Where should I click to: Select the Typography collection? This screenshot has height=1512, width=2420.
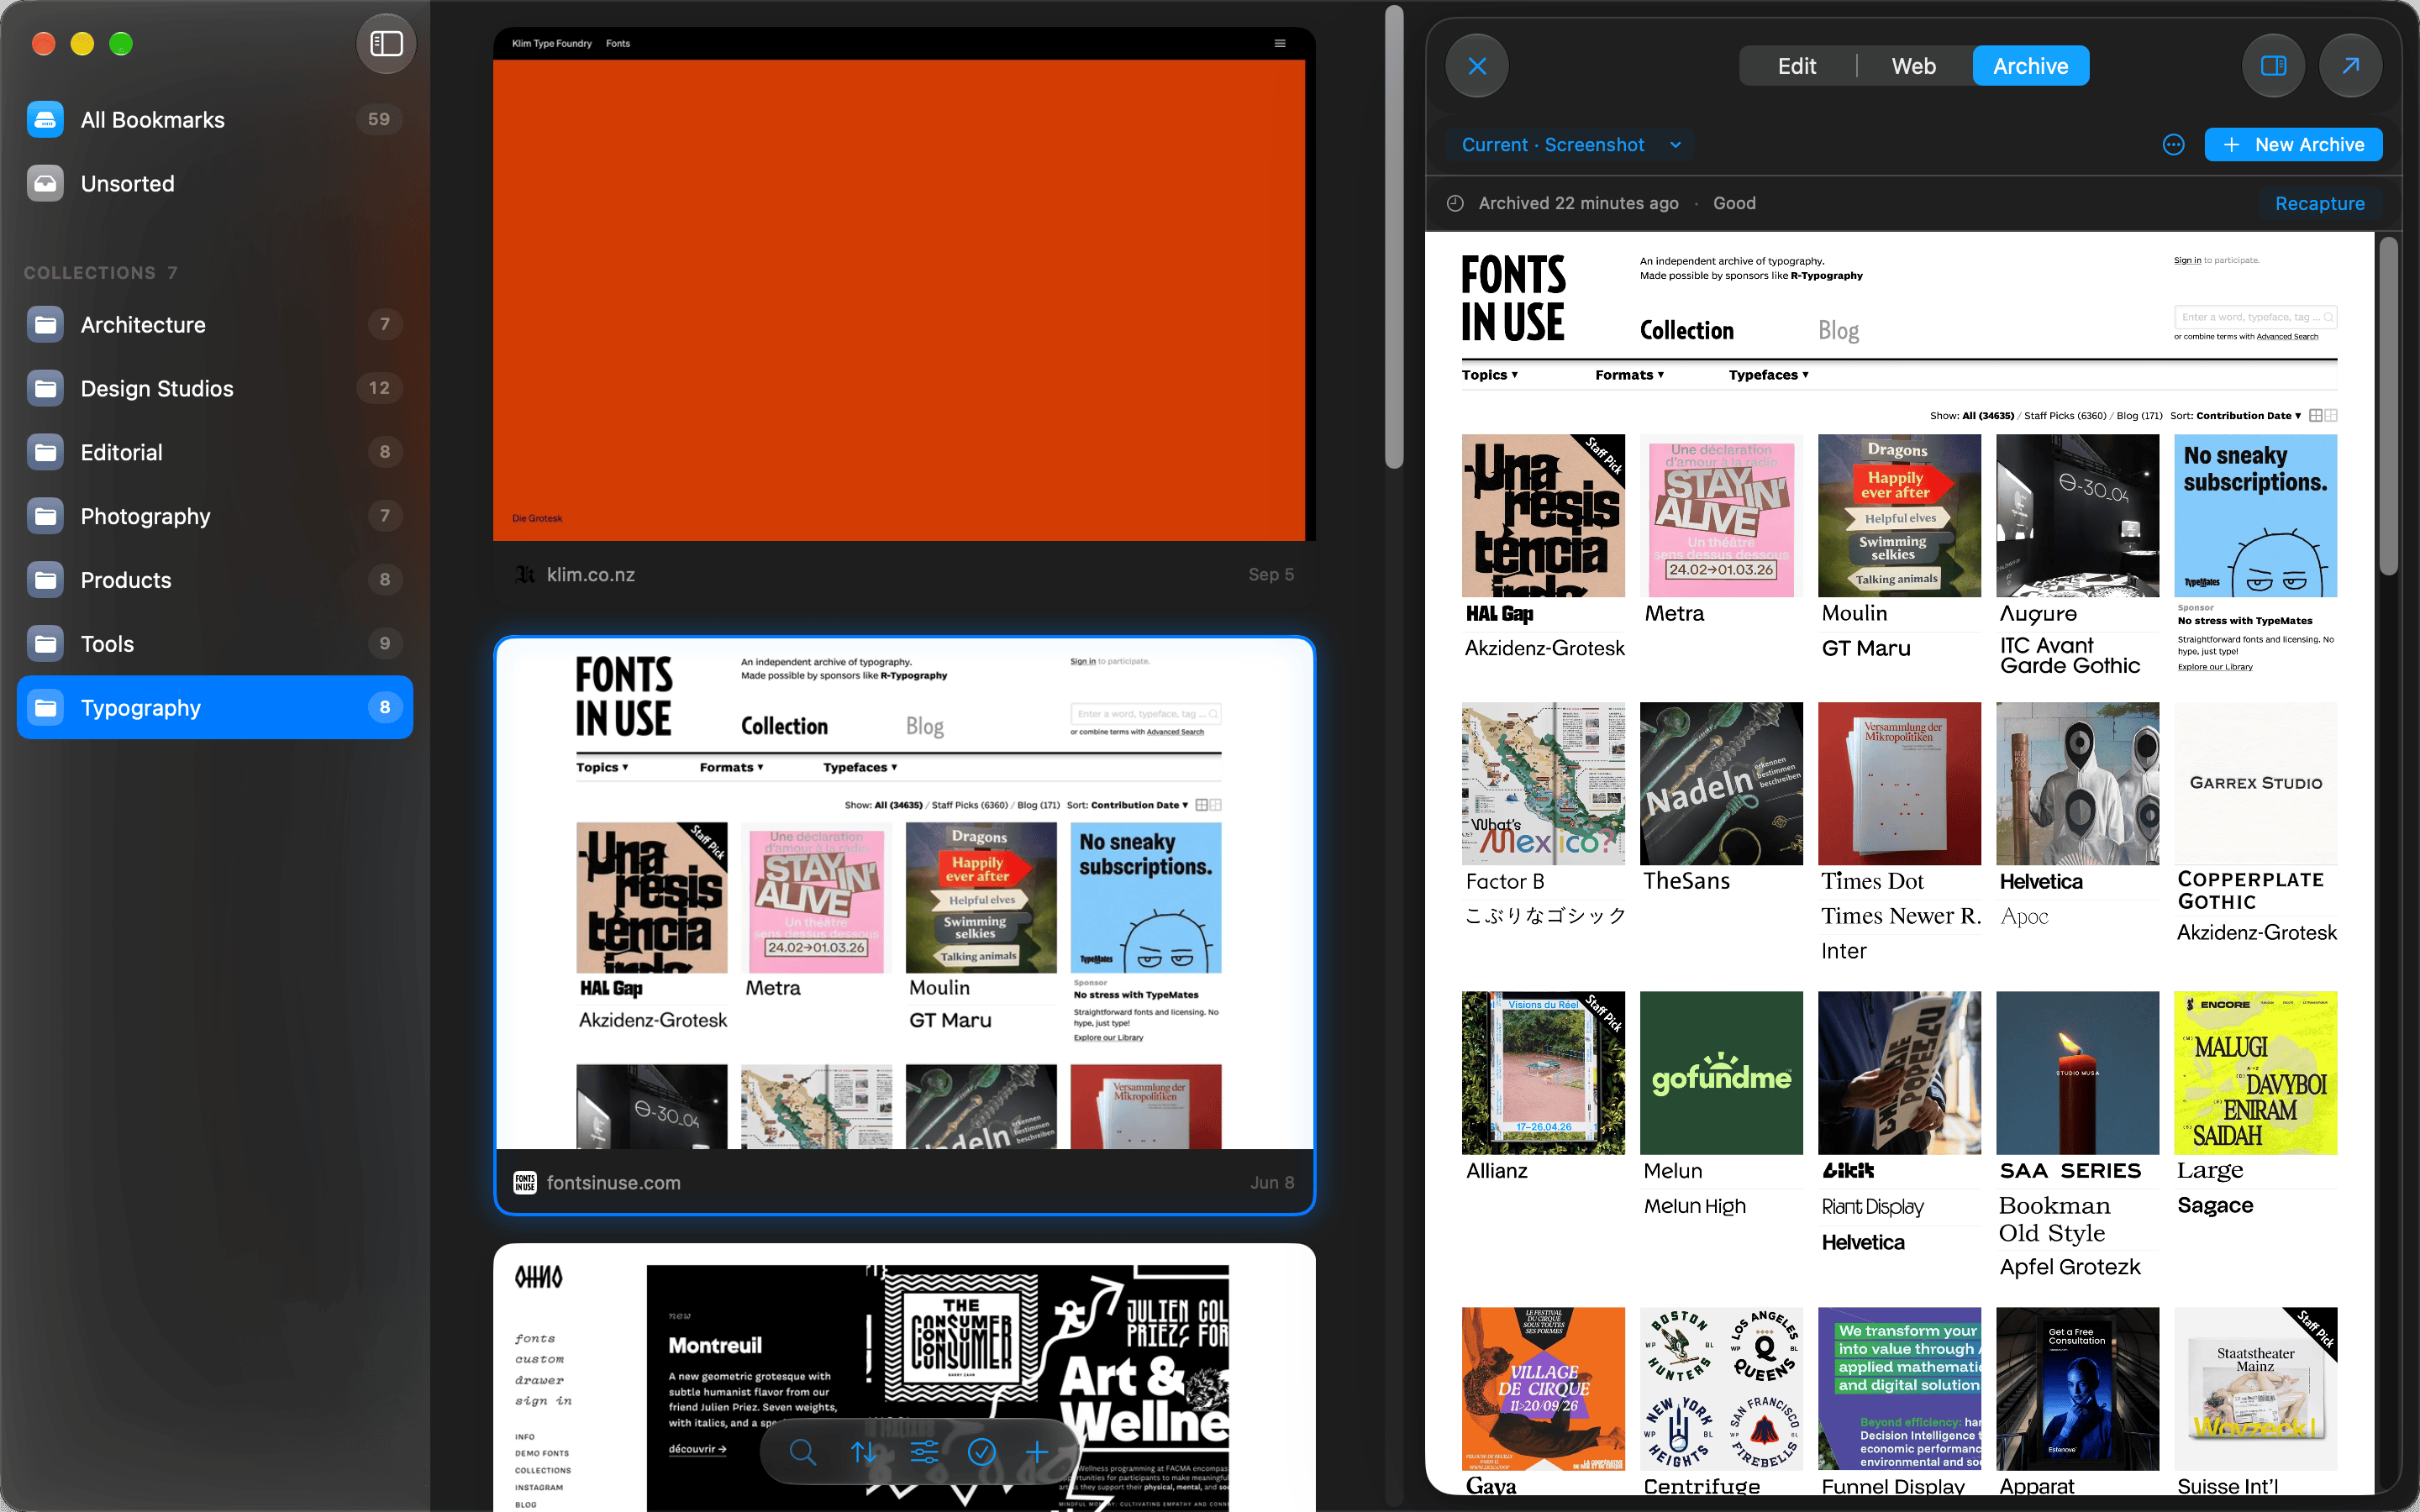click(x=215, y=708)
